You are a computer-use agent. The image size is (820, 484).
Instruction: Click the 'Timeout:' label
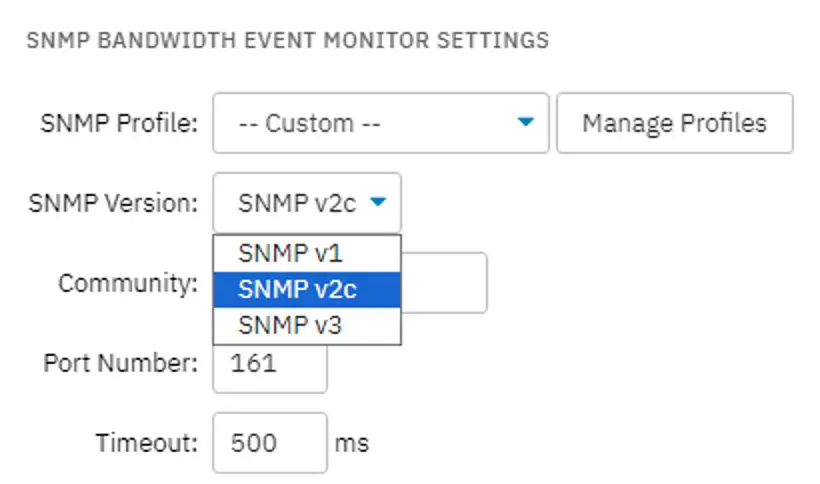pyautogui.click(x=147, y=443)
